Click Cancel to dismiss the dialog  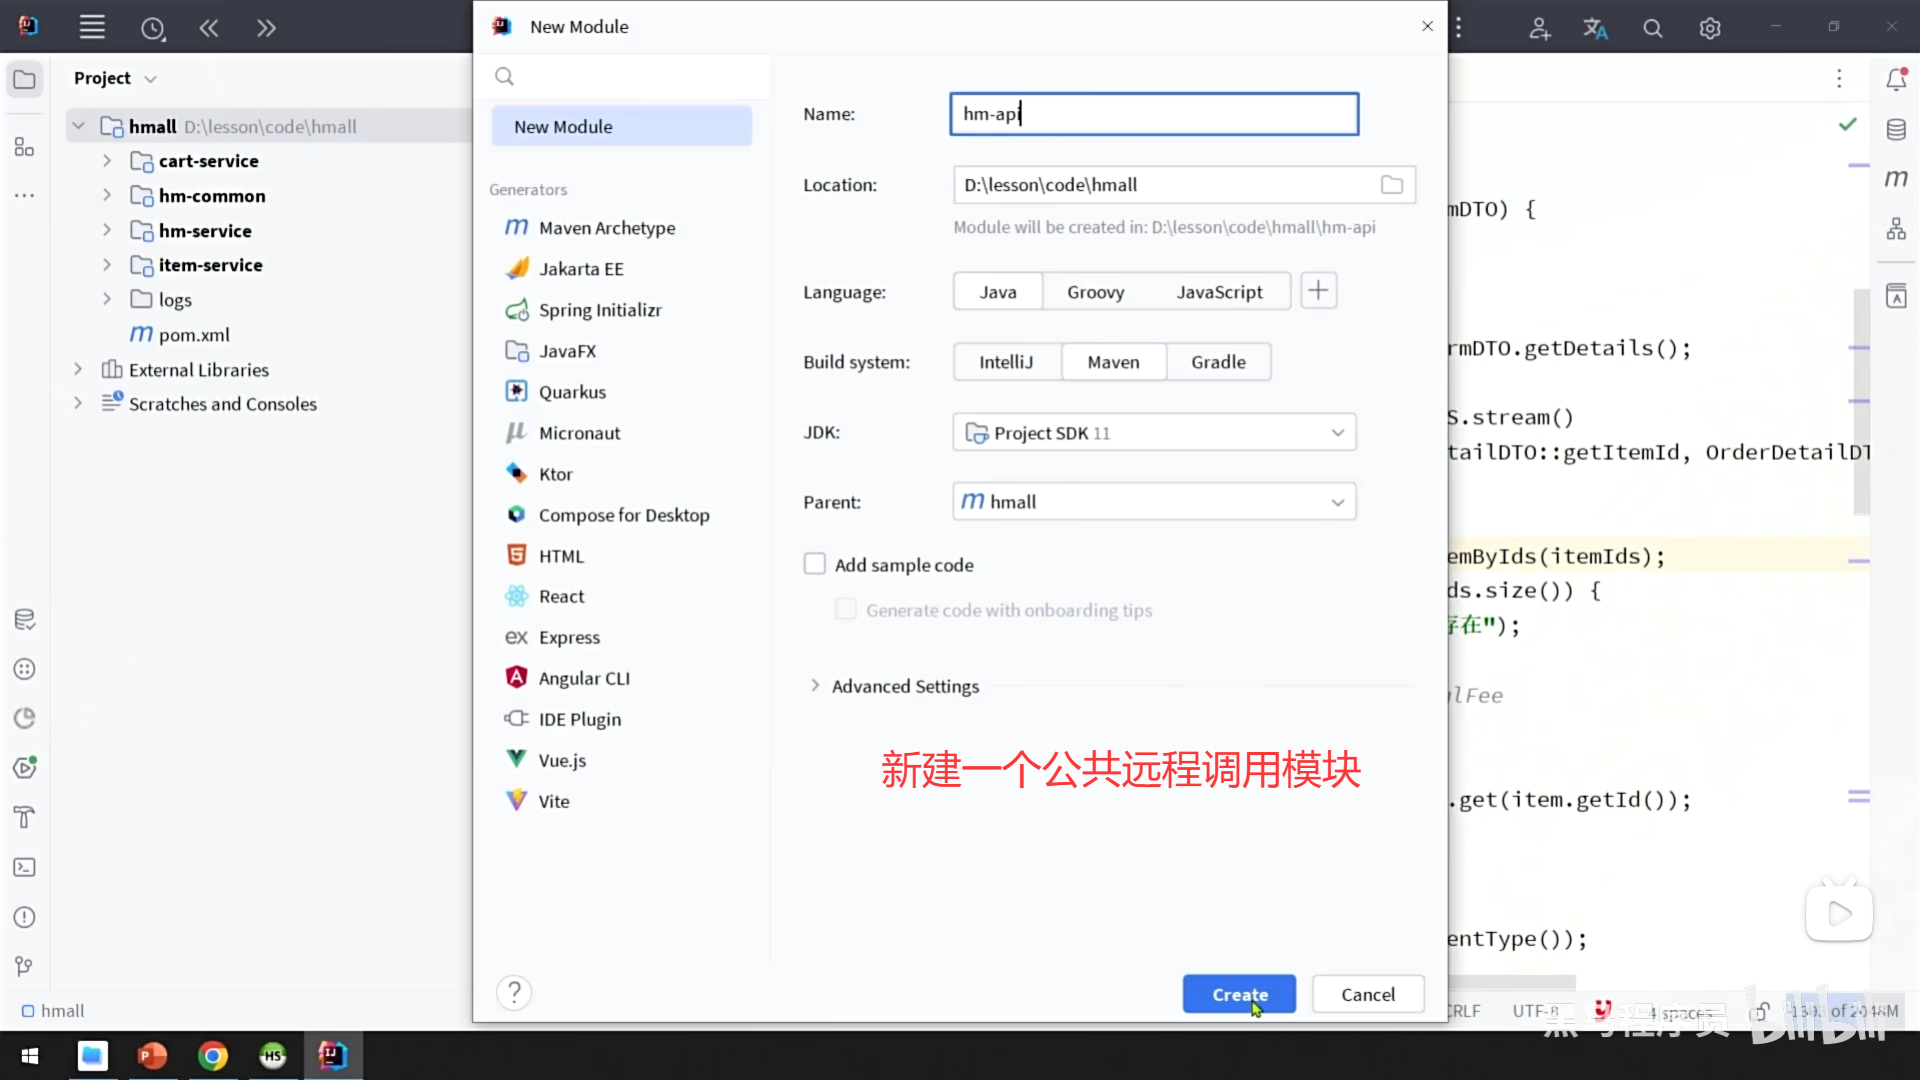point(1367,993)
